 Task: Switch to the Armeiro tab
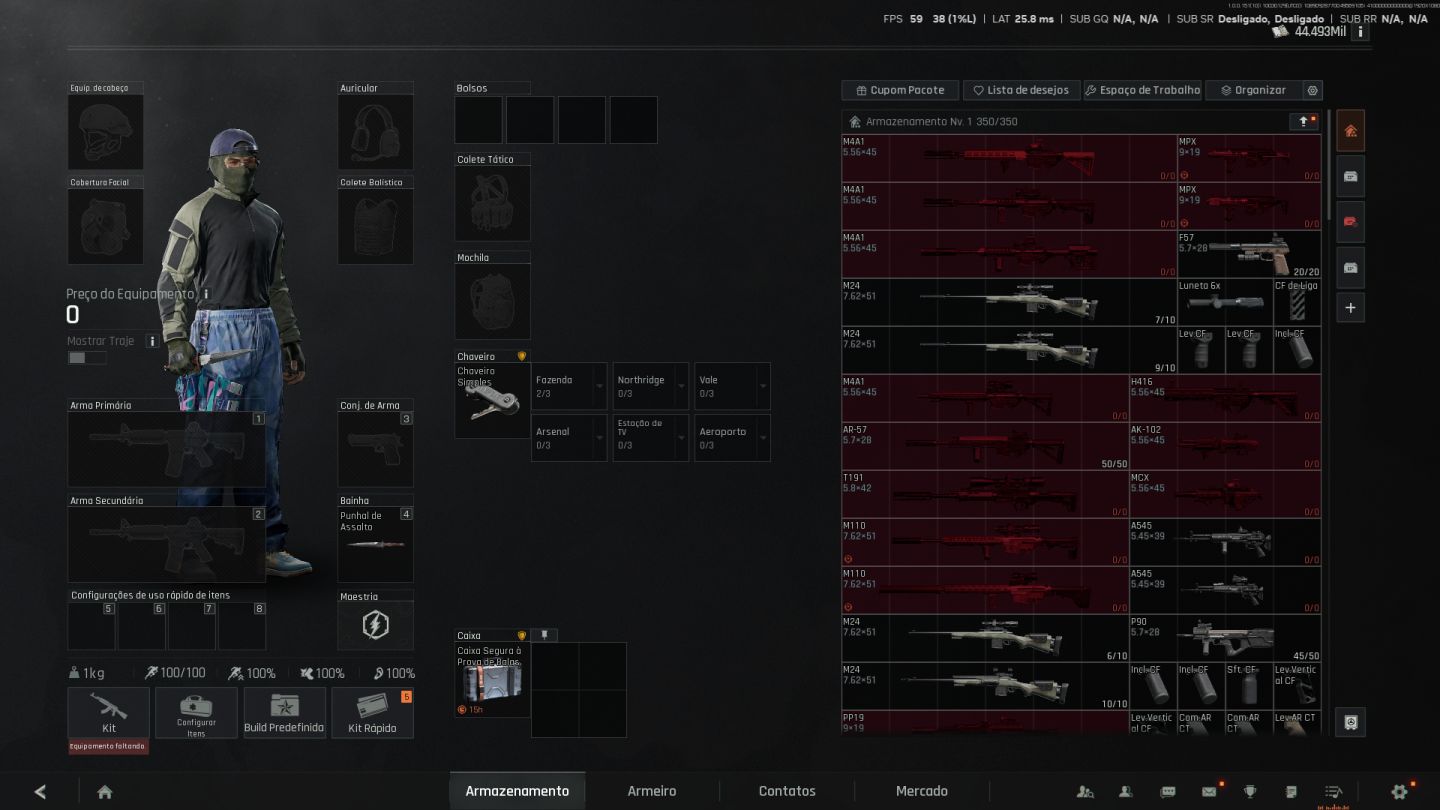pyautogui.click(x=652, y=791)
